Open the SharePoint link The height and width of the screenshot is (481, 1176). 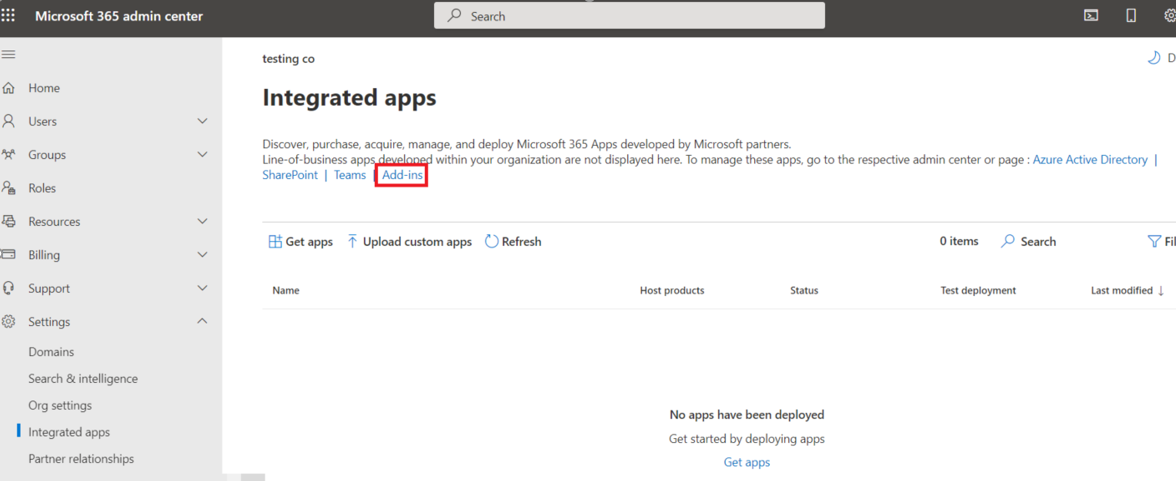coord(290,175)
